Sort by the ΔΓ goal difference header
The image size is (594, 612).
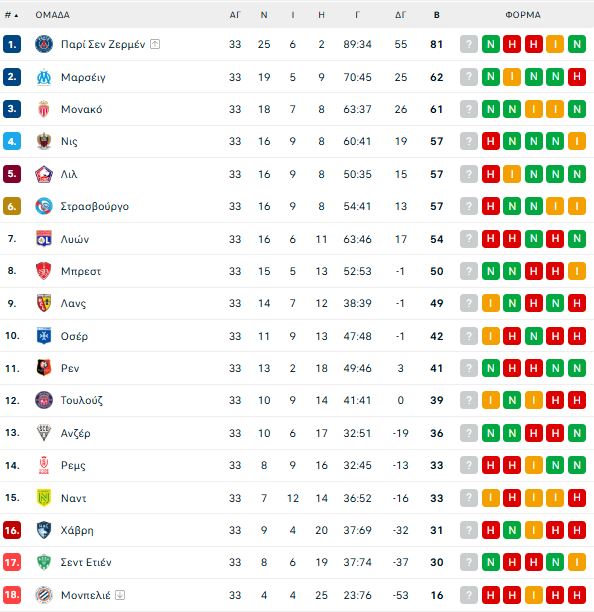click(x=400, y=15)
